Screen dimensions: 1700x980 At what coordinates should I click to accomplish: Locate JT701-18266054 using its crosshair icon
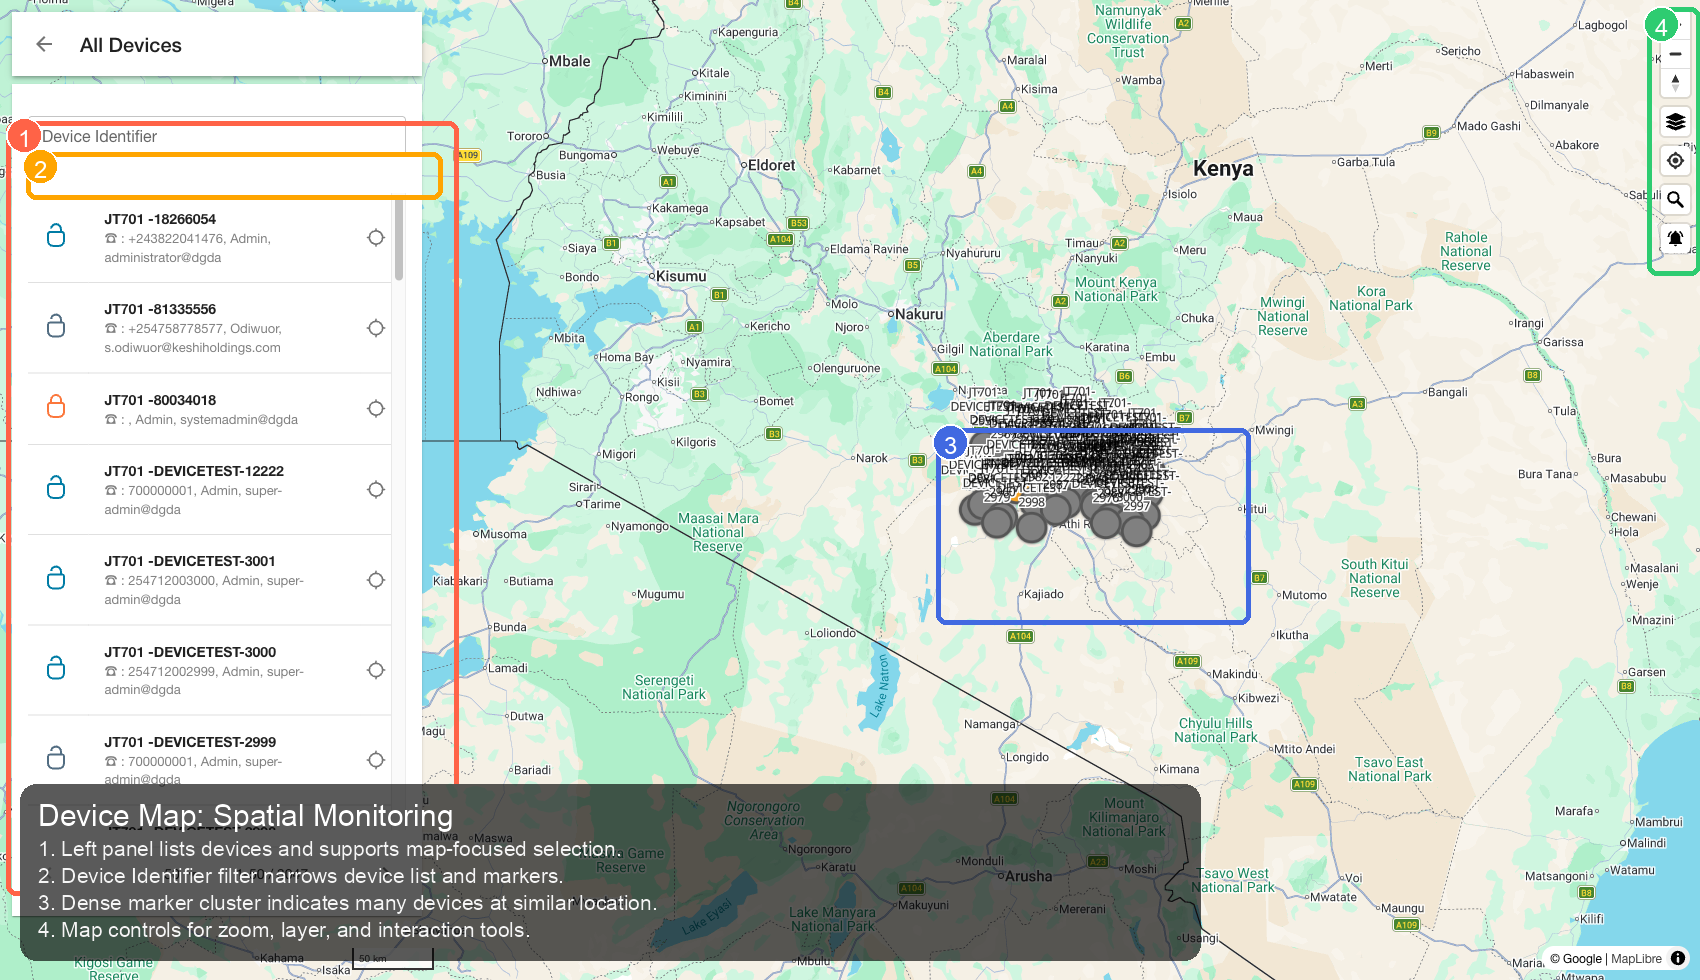click(375, 237)
